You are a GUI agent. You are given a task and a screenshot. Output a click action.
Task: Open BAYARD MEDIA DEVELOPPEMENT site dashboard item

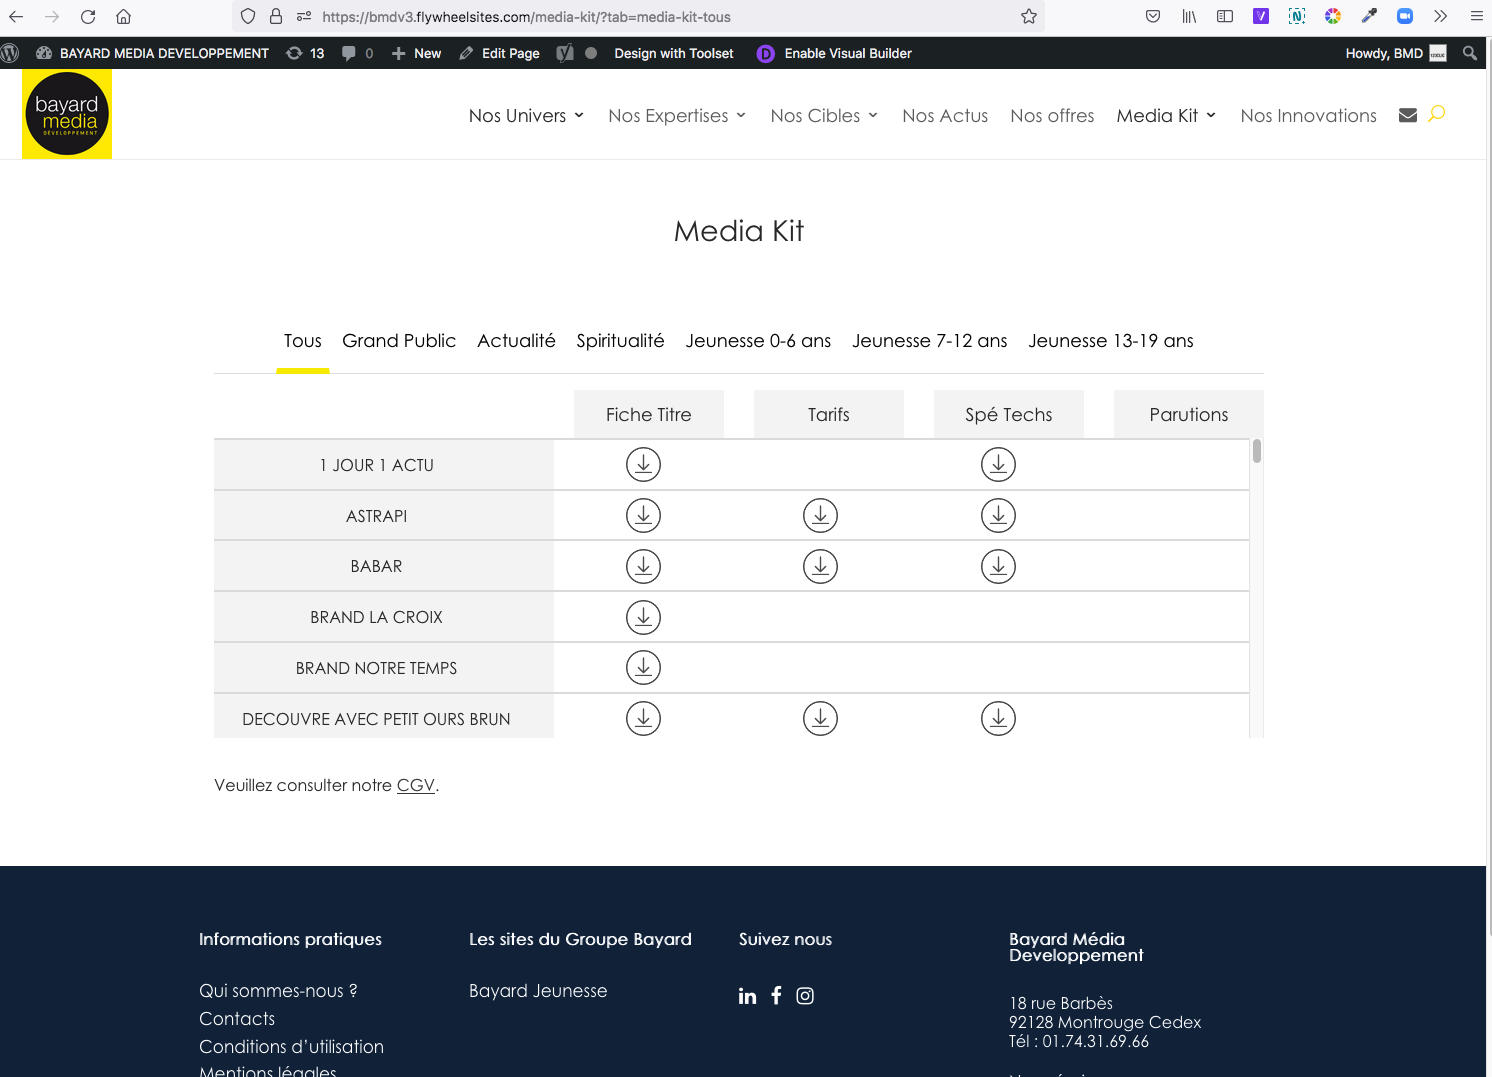click(152, 53)
